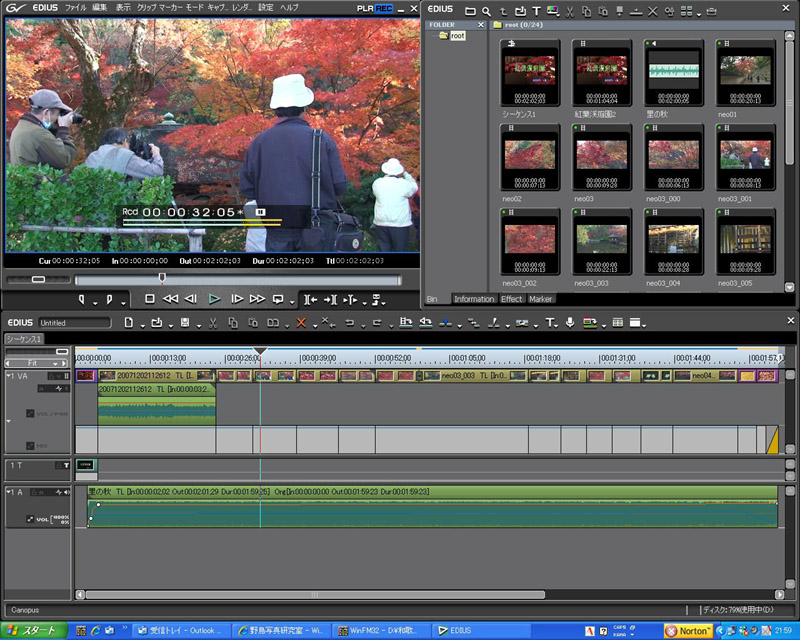Open the 表示 menu
Viewport: 800px width, 640px height.
123,8
